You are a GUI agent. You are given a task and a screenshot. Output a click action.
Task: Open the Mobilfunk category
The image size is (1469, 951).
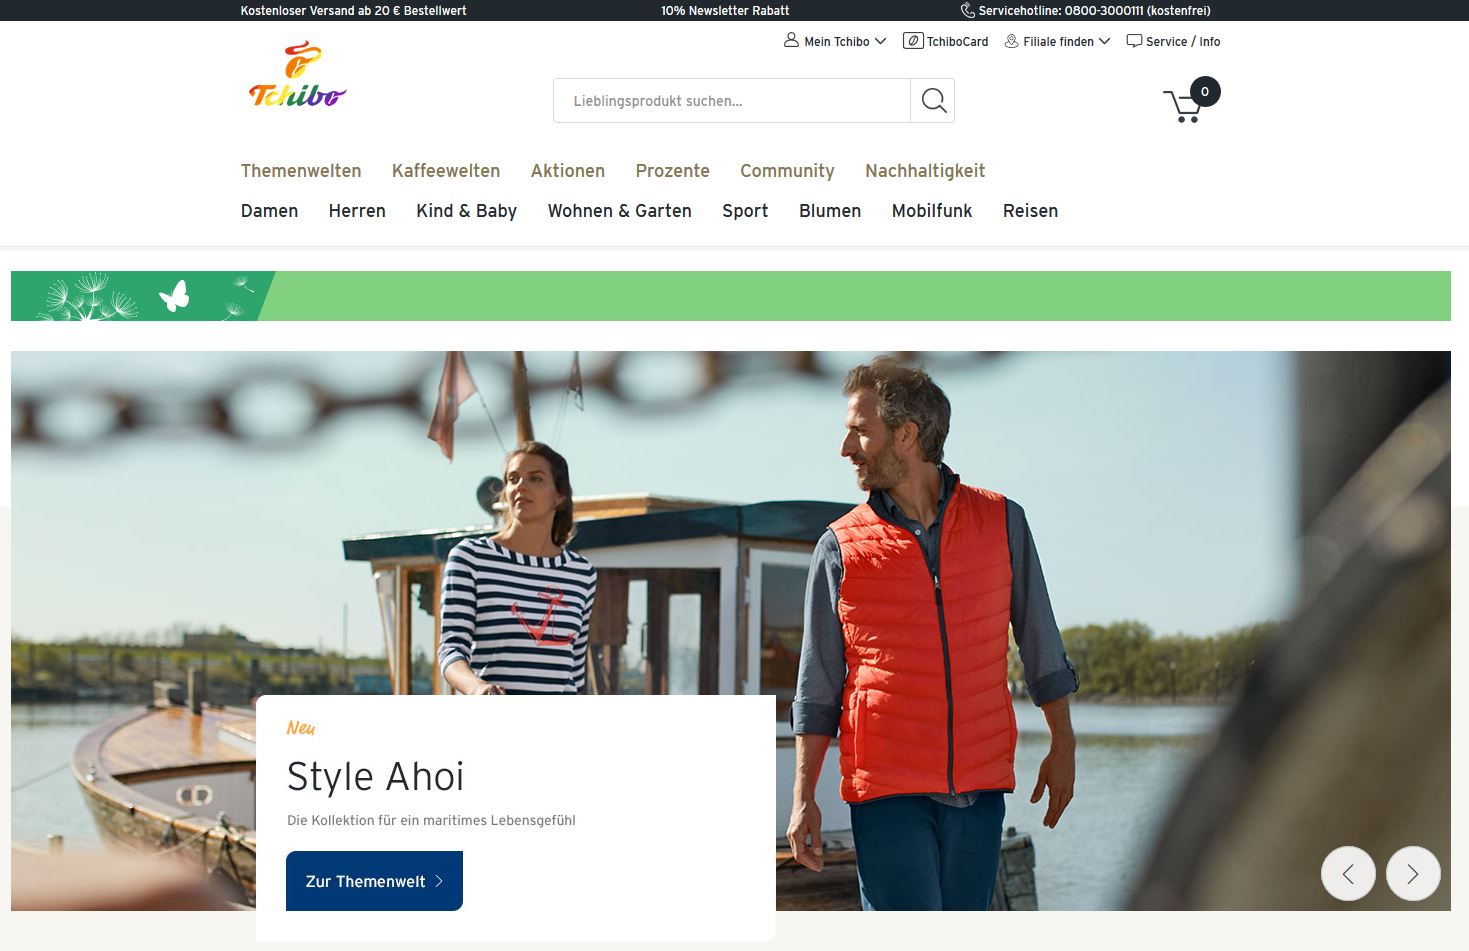932,211
